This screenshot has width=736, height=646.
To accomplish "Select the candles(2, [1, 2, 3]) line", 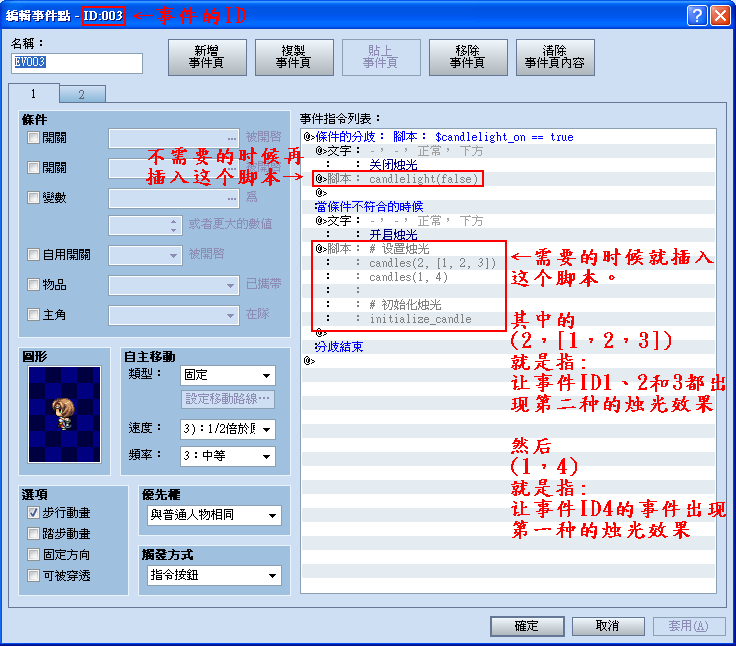I will [x=508, y=263].
